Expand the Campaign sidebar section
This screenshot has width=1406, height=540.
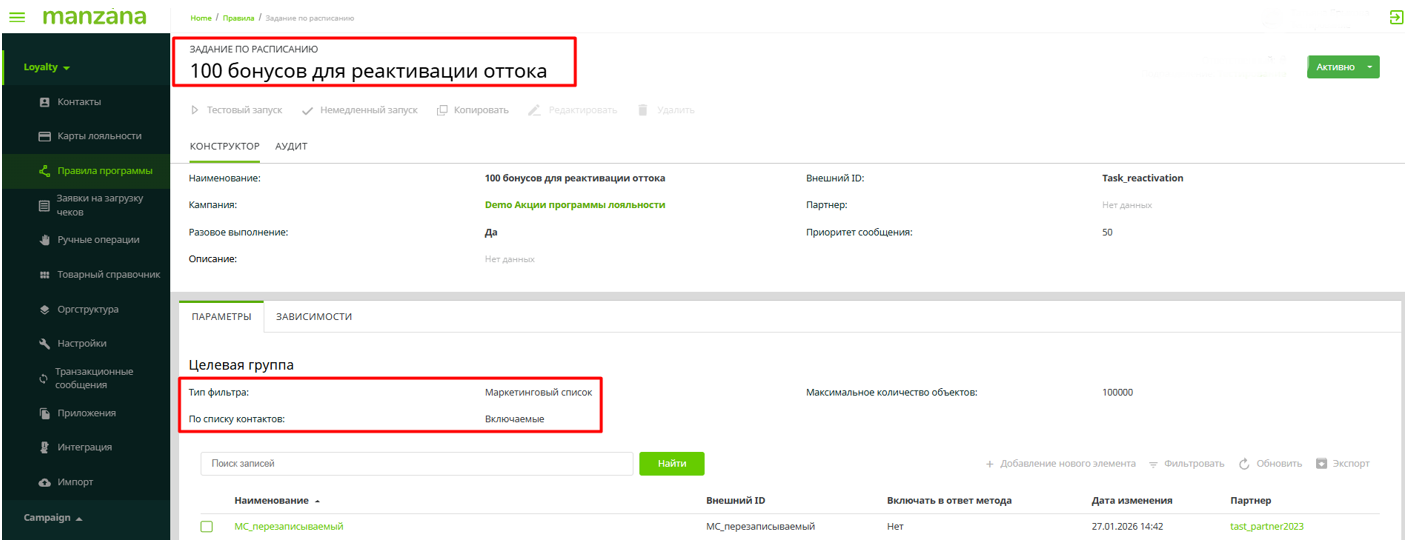[x=53, y=518]
